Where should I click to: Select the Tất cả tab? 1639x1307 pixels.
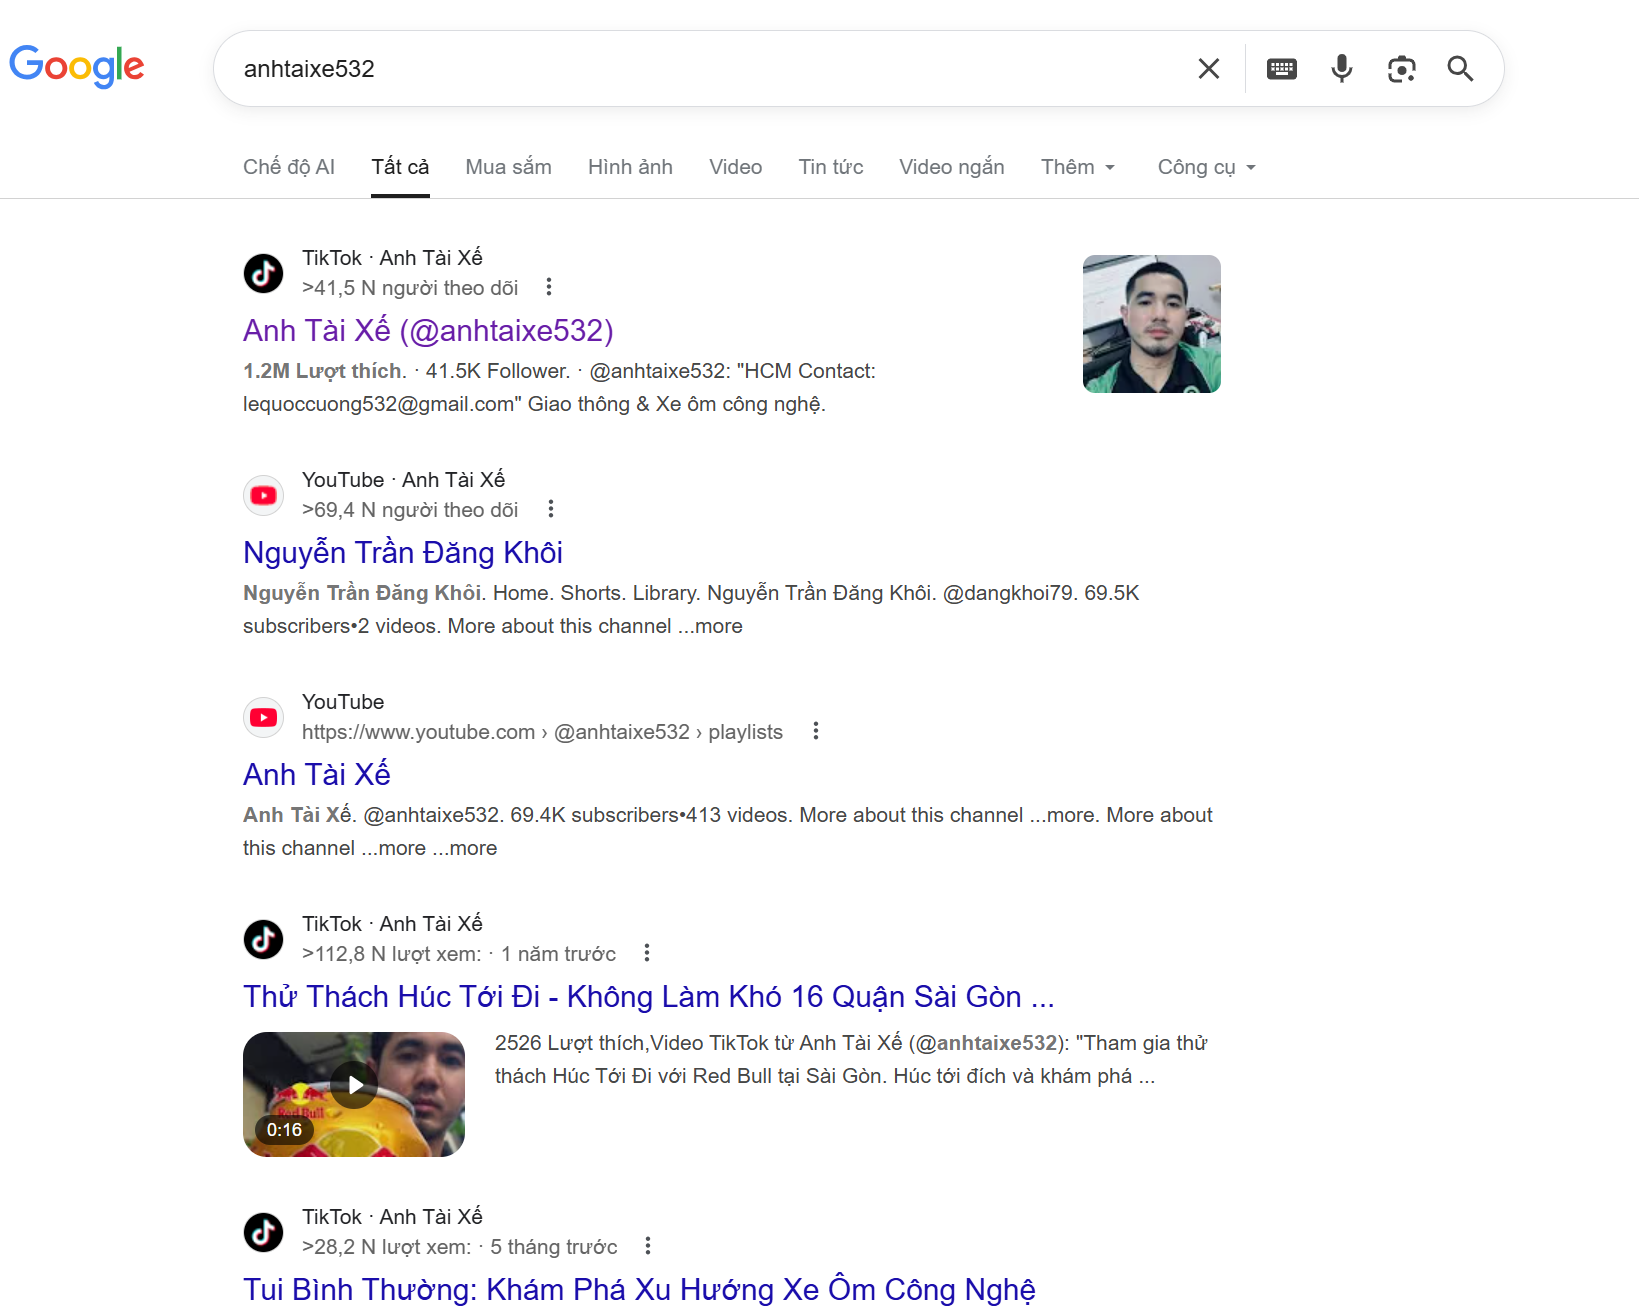tap(400, 167)
